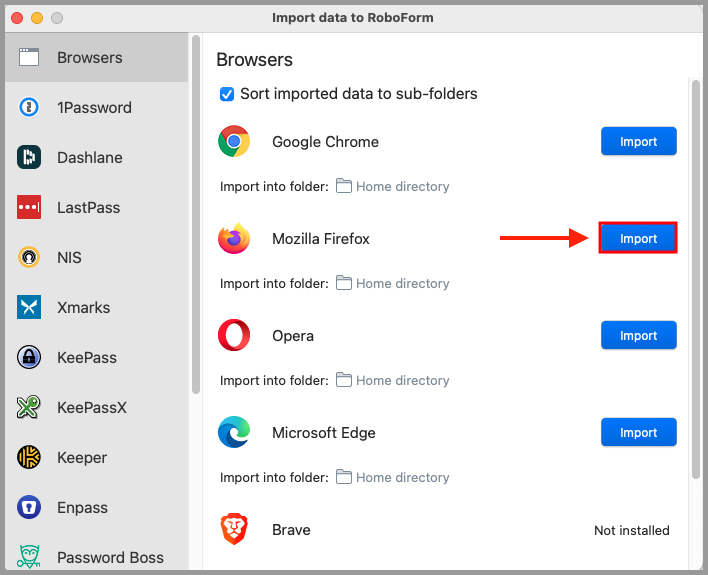
Task: Open the LastPass import category
Action: click(97, 207)
